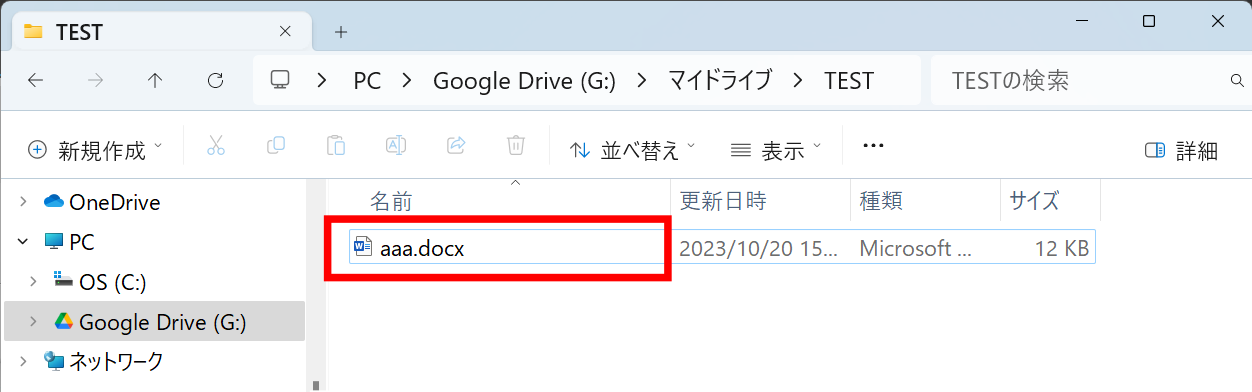Open the 並べ替え sort menu
Screen dimensions: 1252x392
pos(633,150)
